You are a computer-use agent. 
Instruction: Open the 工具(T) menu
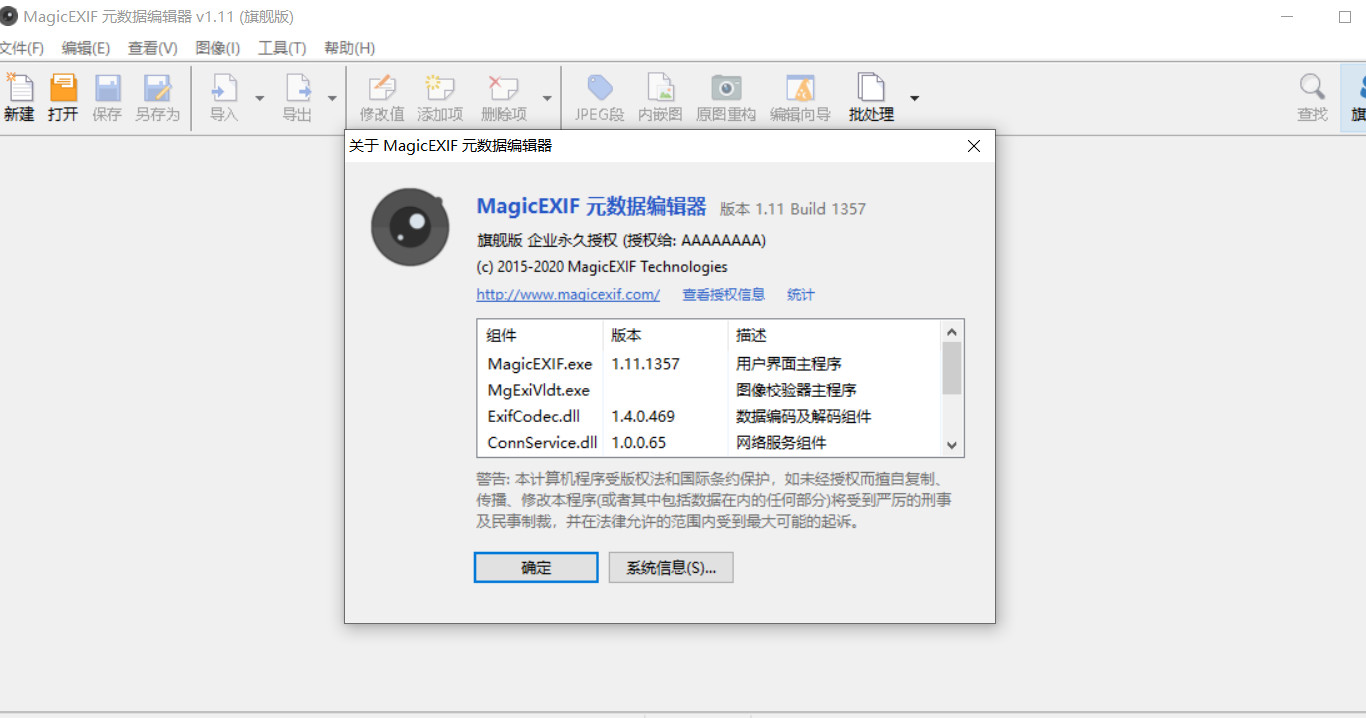pos(282,48)
